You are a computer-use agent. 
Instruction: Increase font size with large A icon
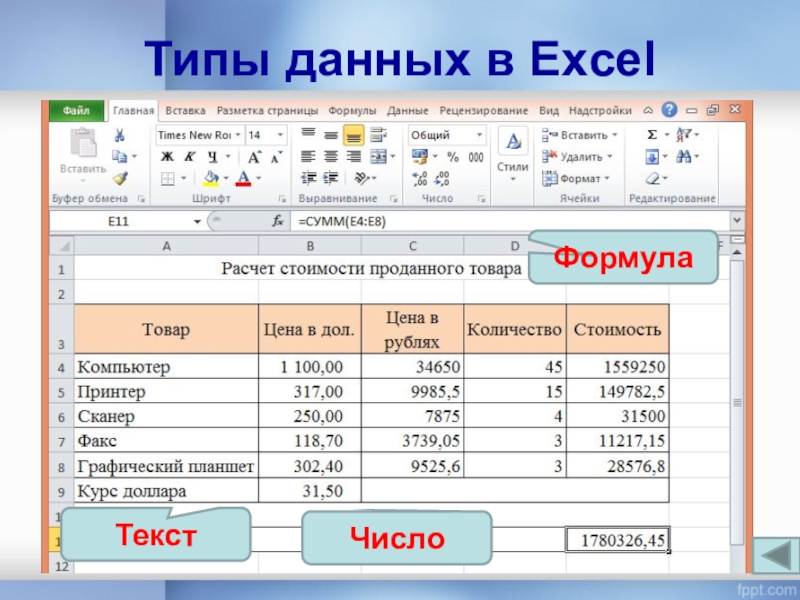254,157
